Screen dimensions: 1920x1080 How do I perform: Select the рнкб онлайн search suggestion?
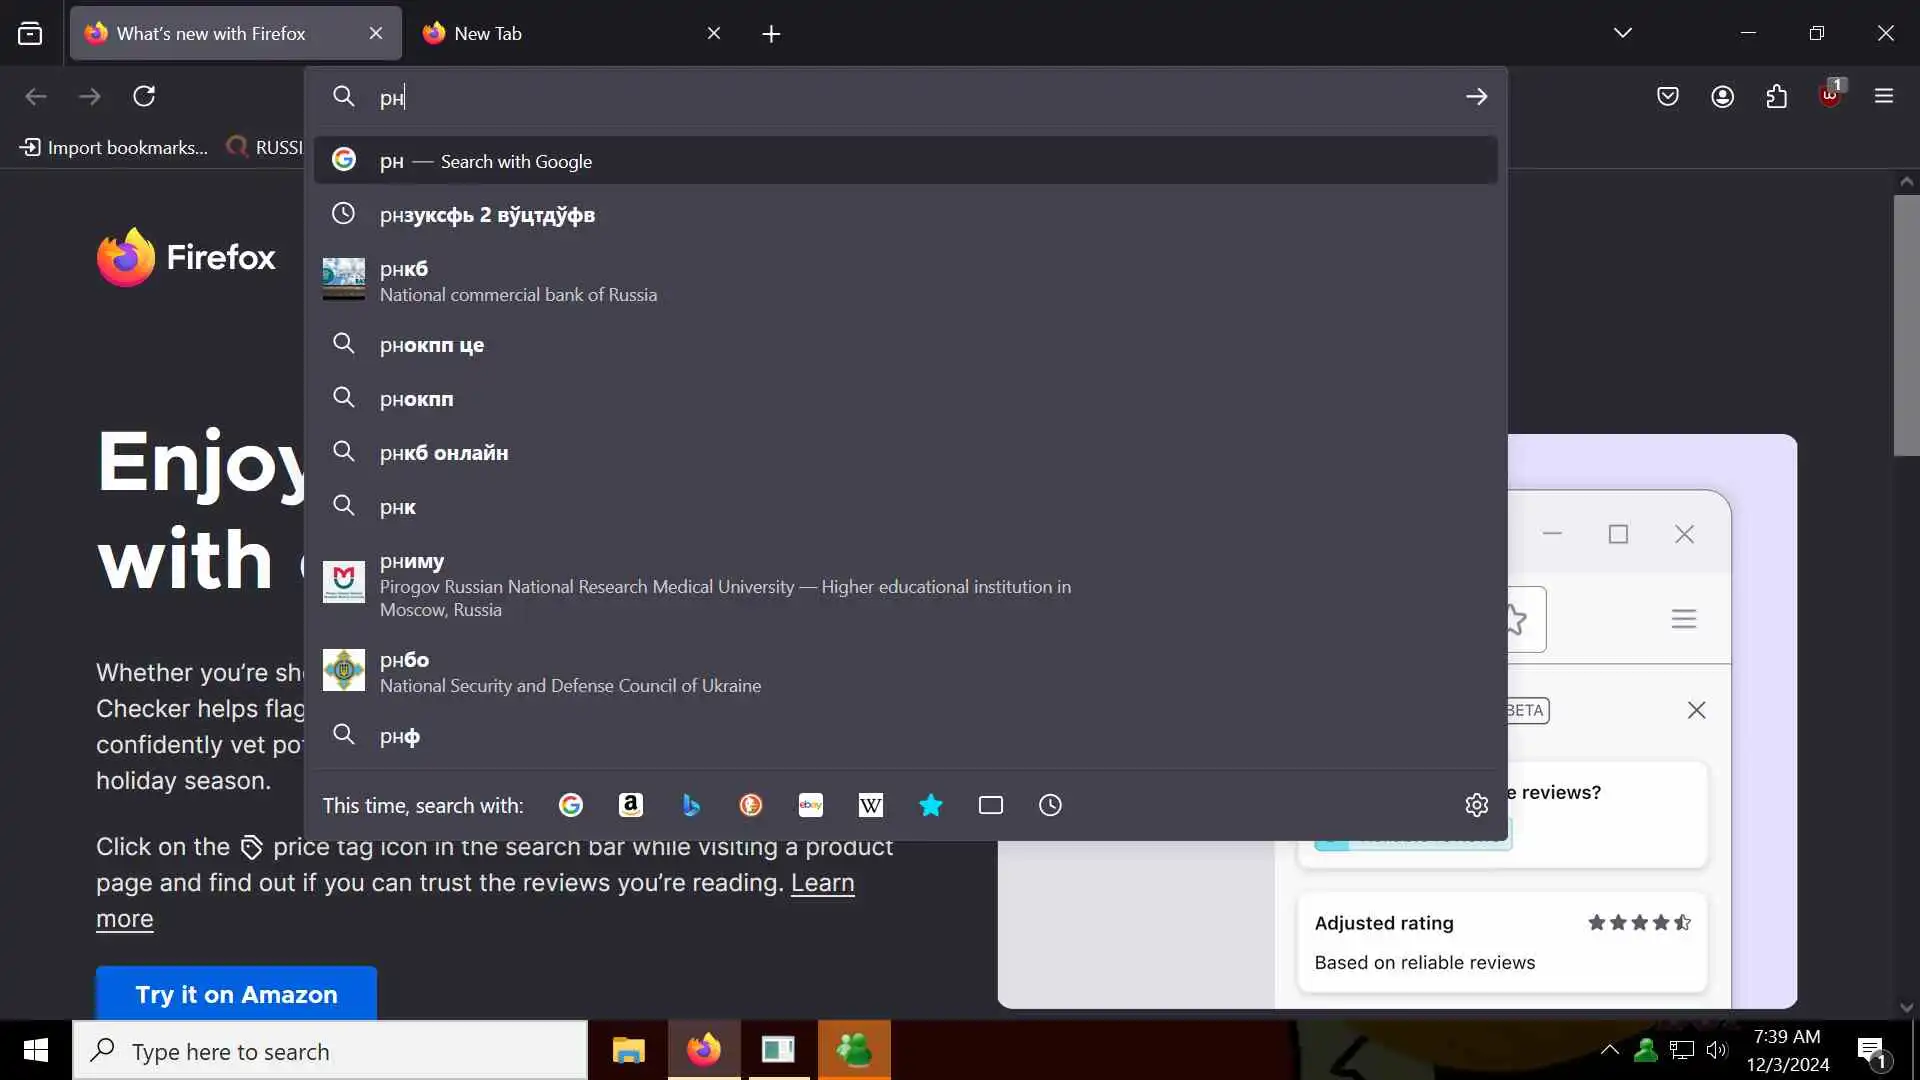(444, 453)
